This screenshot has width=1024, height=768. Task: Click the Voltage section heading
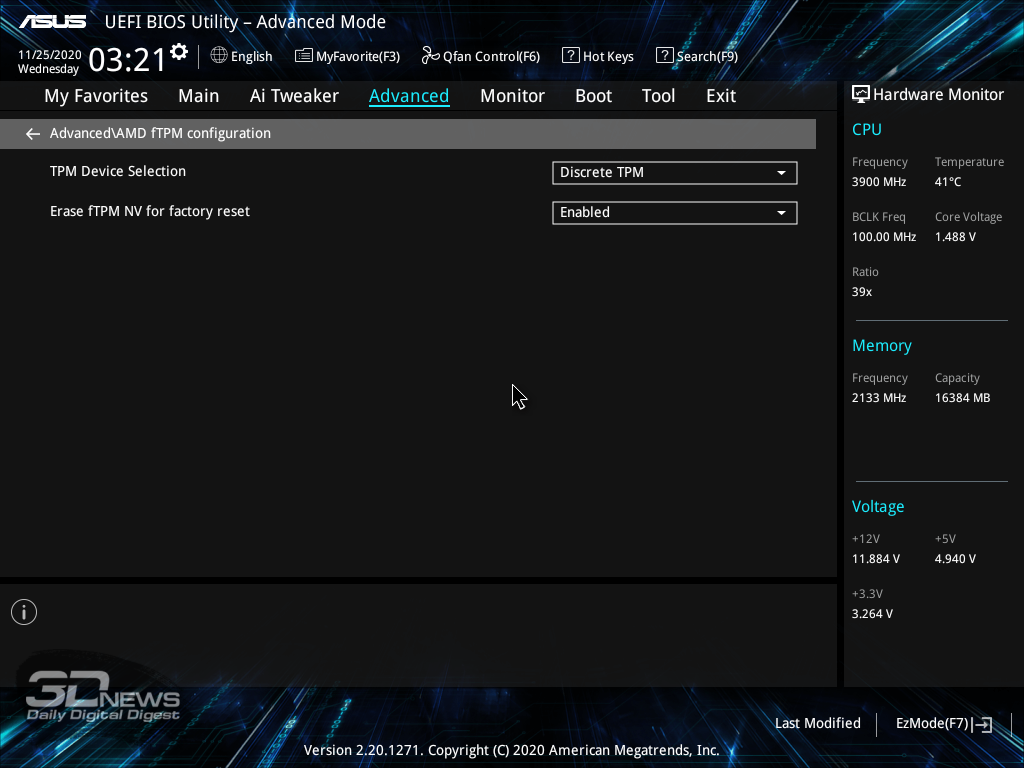click(x=878, y=507)
